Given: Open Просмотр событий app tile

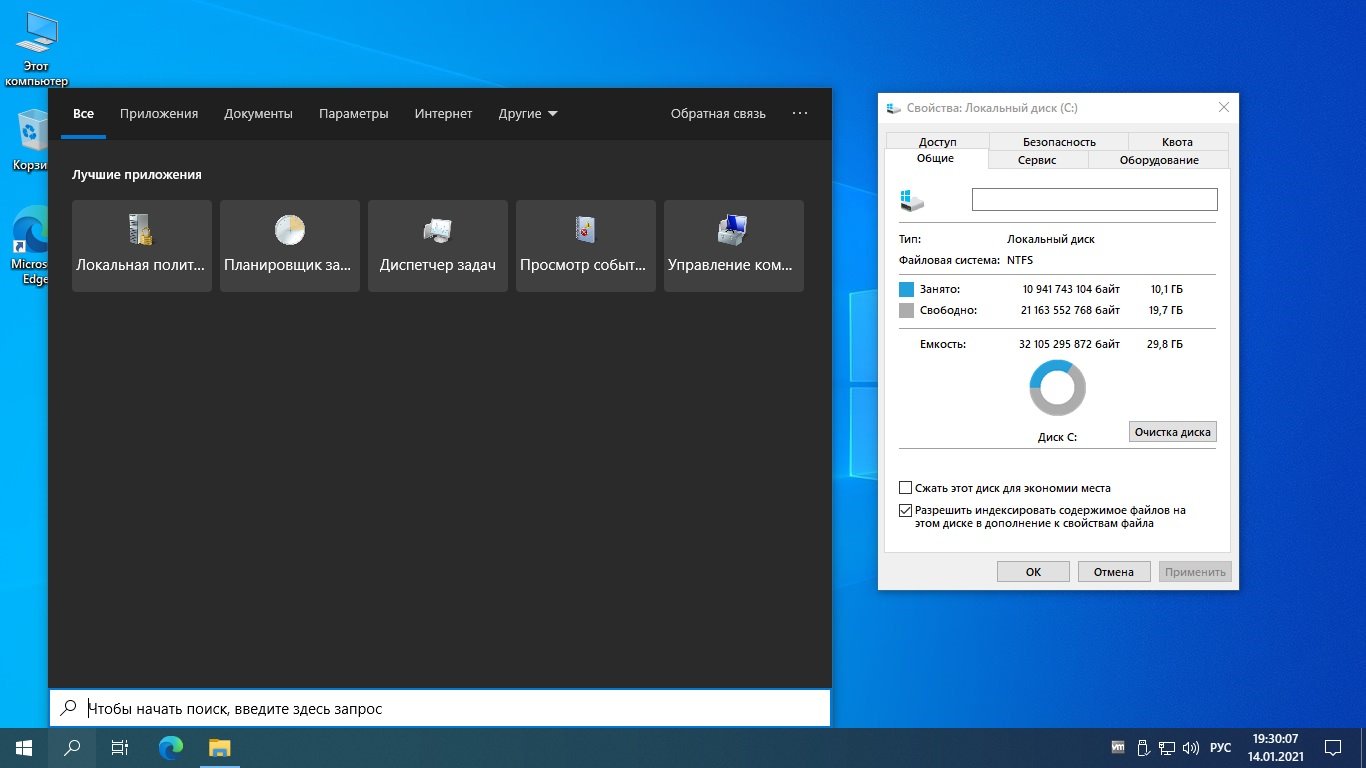Looking at the screenshot, I should pyautogui.click(x=586, y=246).
